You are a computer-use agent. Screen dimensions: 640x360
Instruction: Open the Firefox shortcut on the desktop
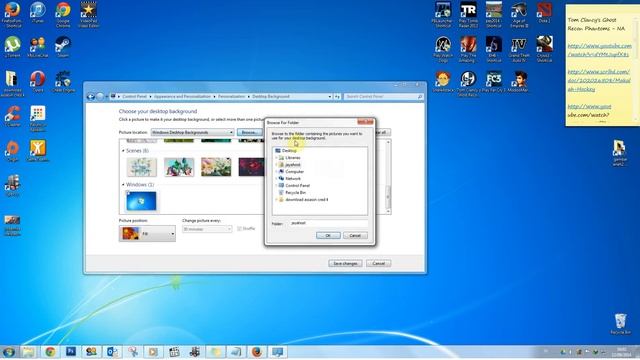tap(12, 15)
